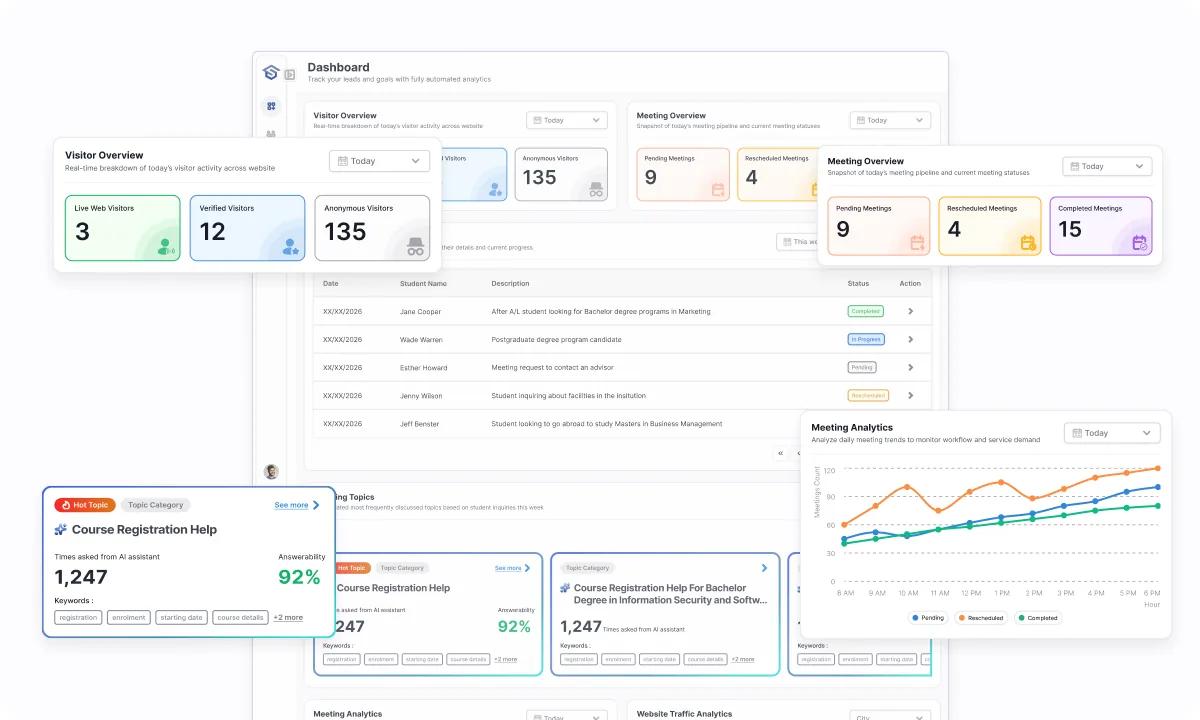Open Today dropdown in background Visitor Overview

567,120
